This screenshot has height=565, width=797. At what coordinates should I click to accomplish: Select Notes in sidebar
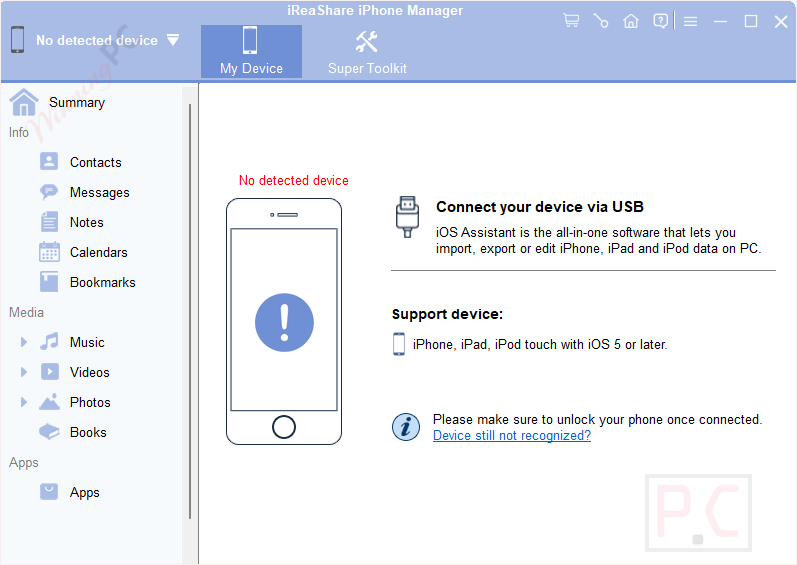[x=86, y=223]
